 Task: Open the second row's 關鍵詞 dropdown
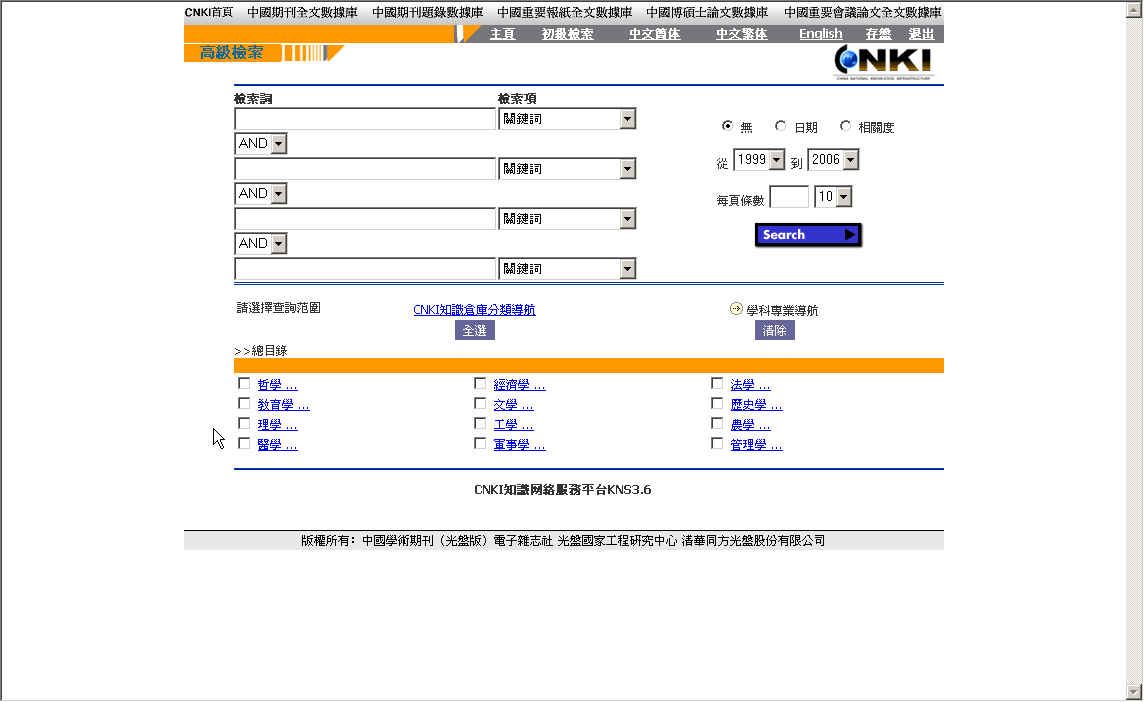pyautogui.click(x=567, y=169)
